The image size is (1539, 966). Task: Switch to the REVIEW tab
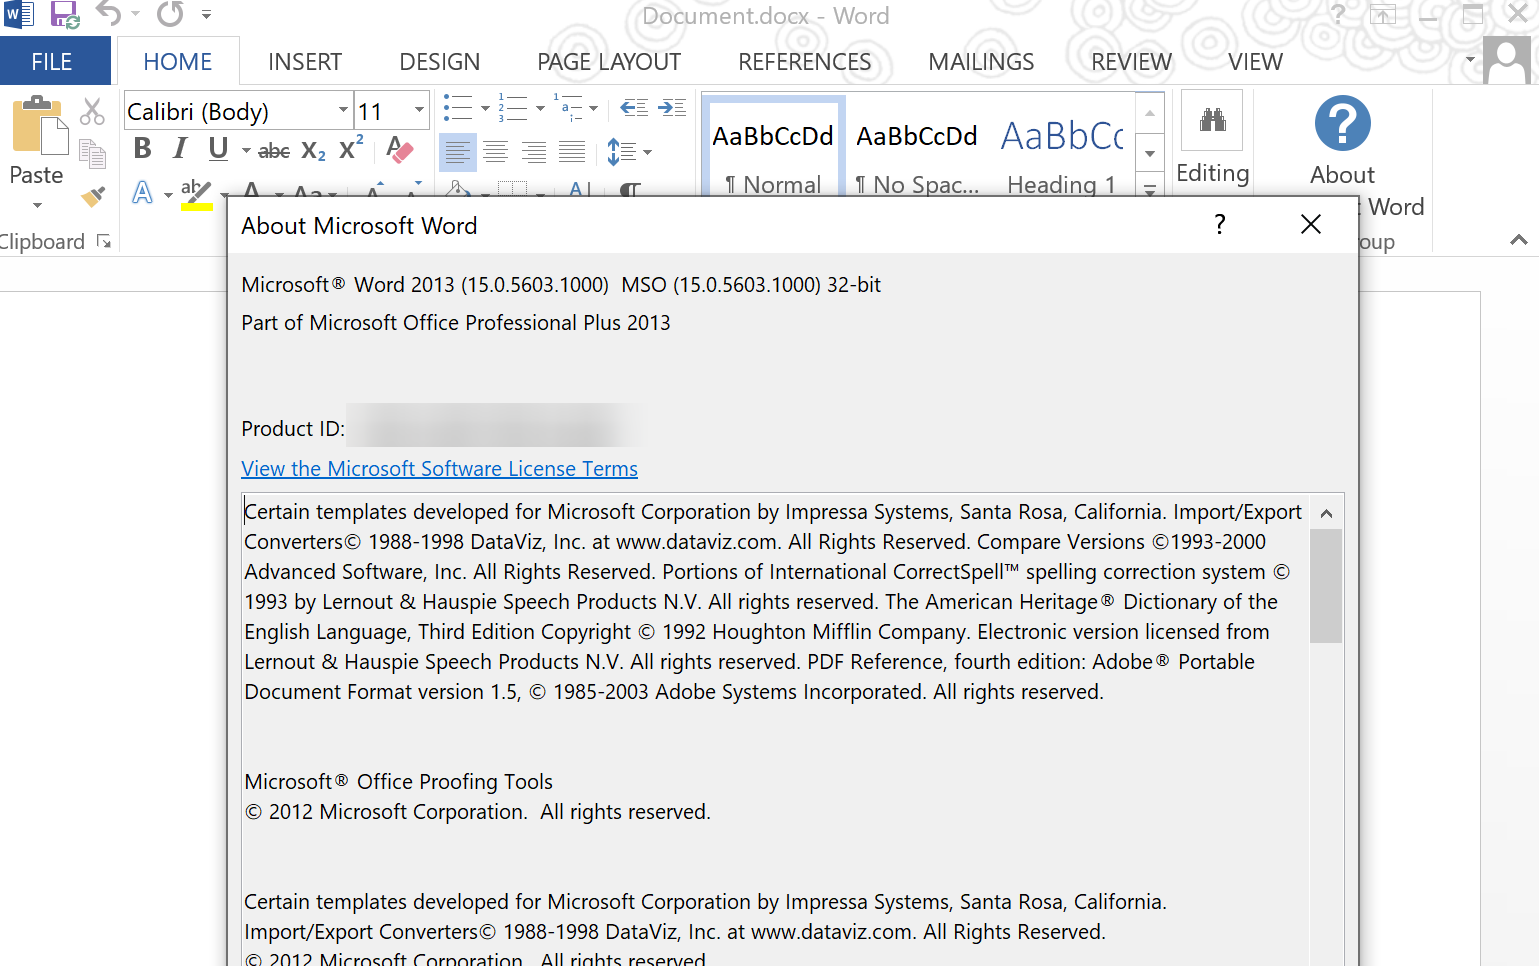[1131, 62]
